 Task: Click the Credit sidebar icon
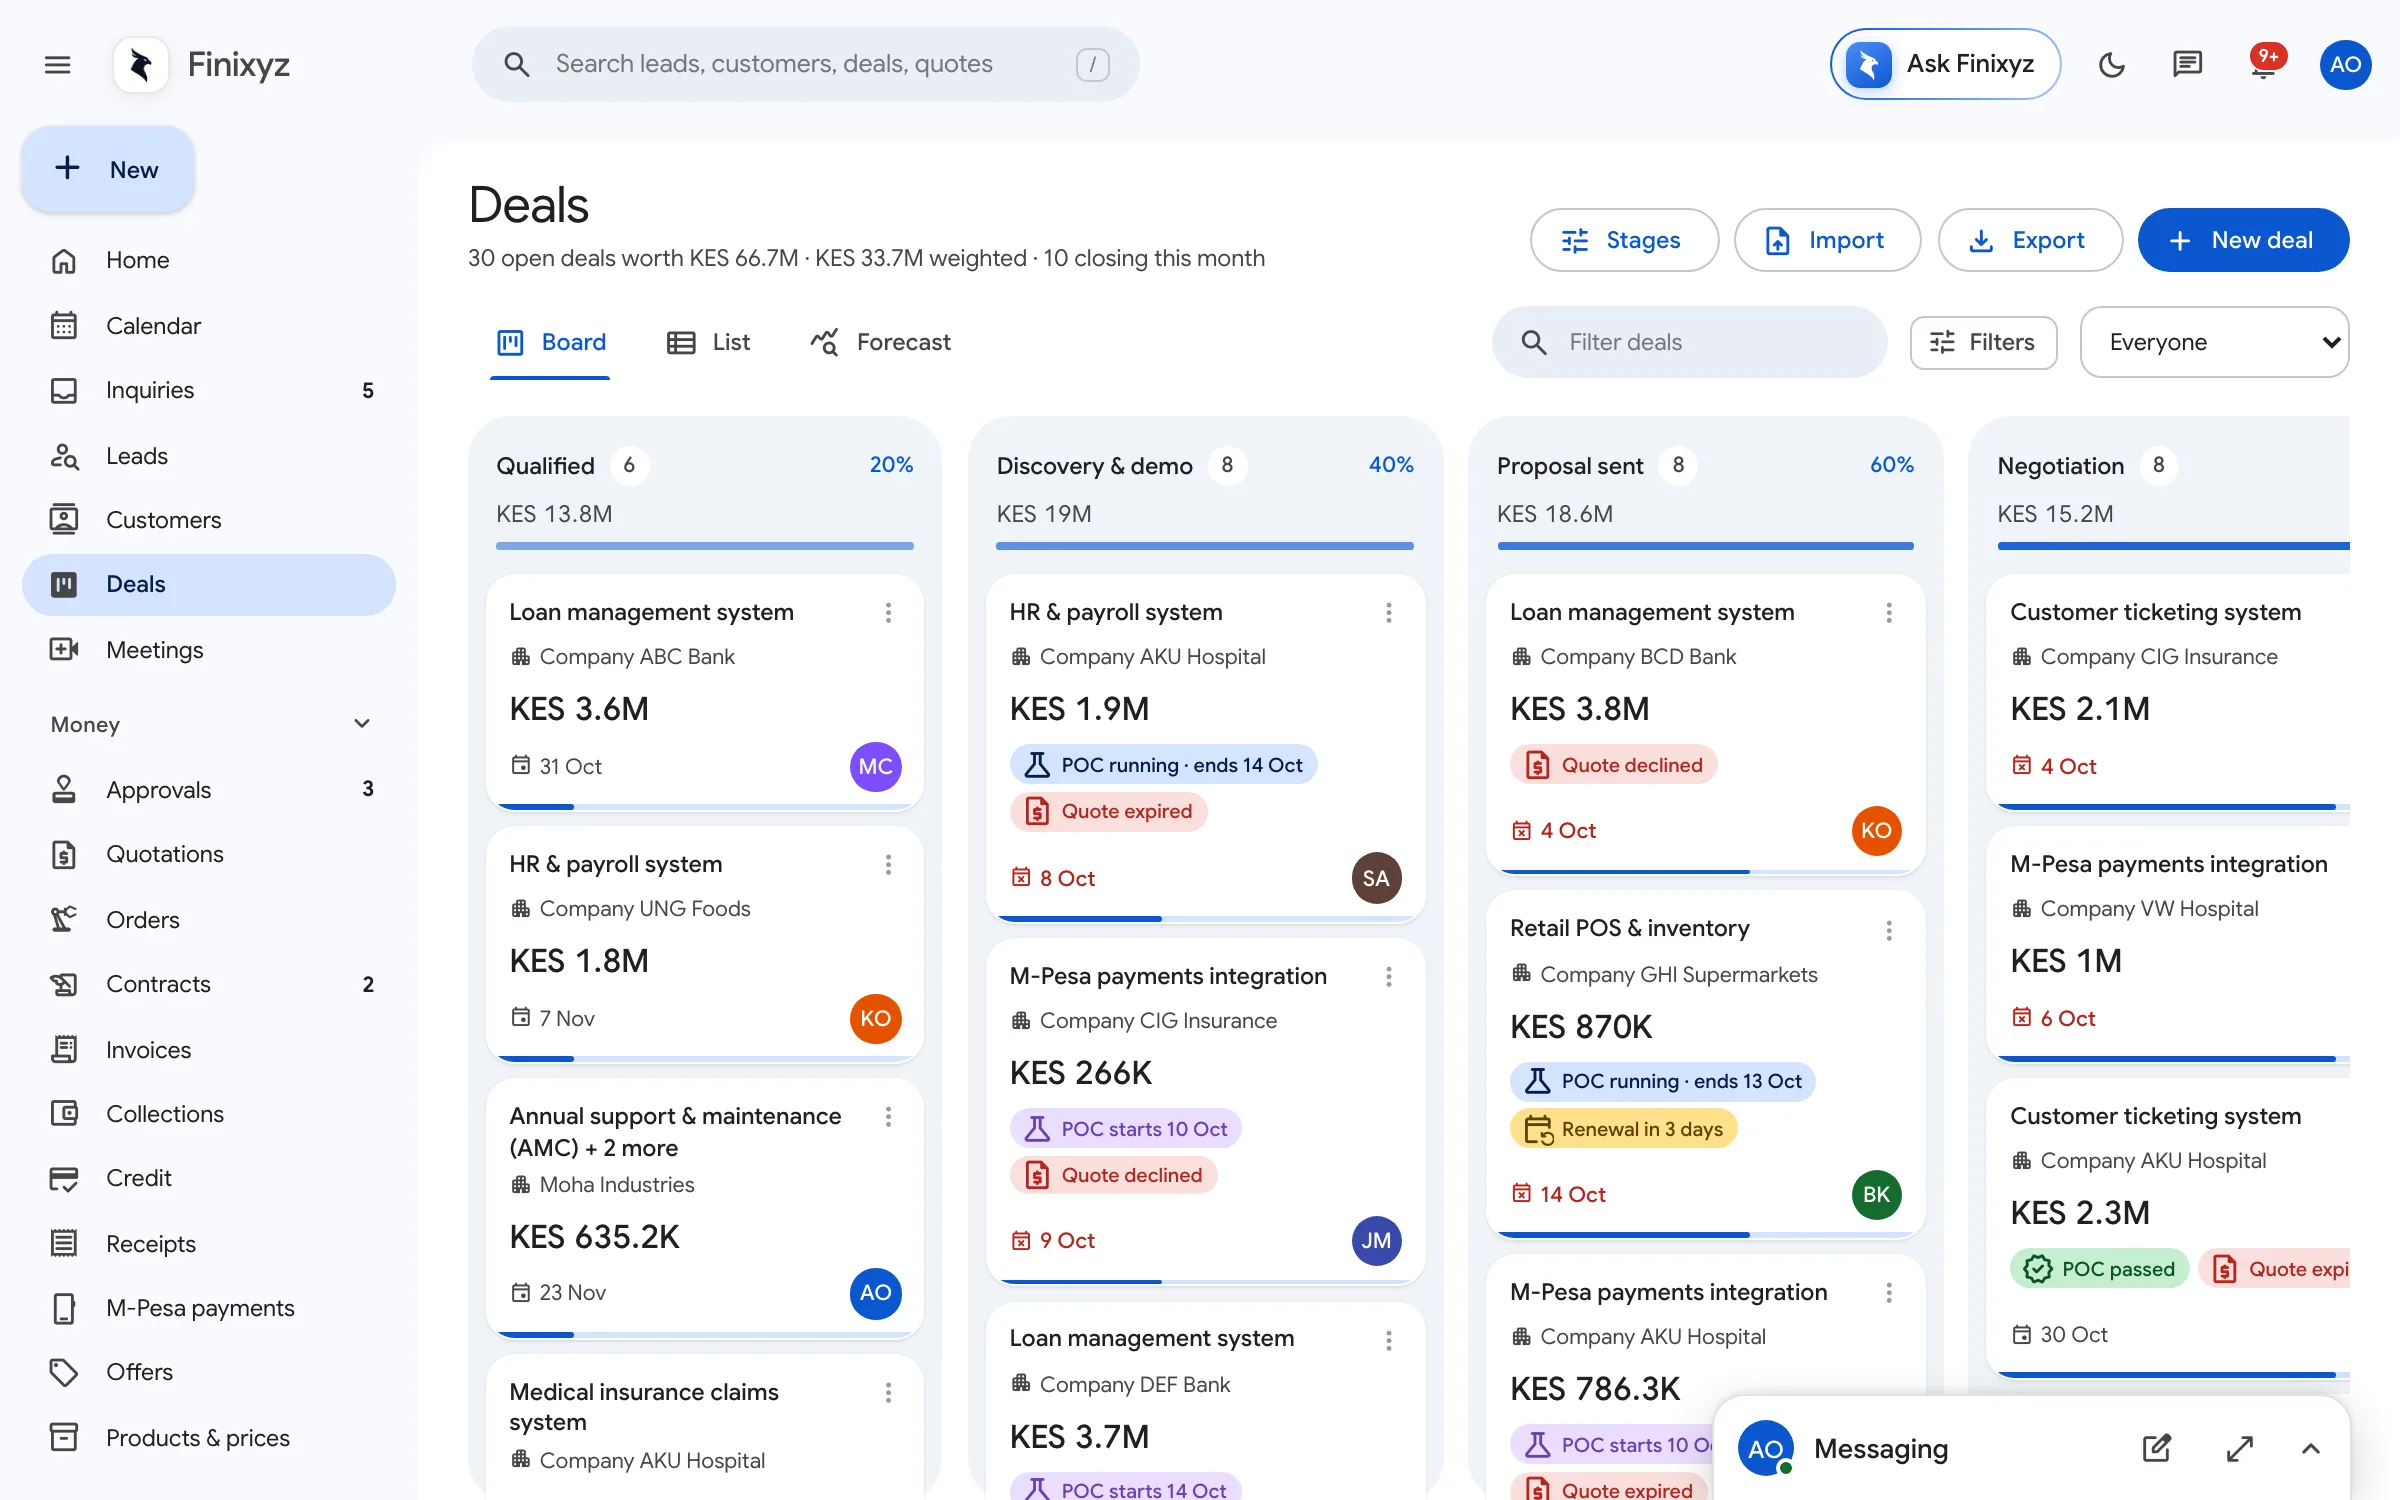[64, 1178]
